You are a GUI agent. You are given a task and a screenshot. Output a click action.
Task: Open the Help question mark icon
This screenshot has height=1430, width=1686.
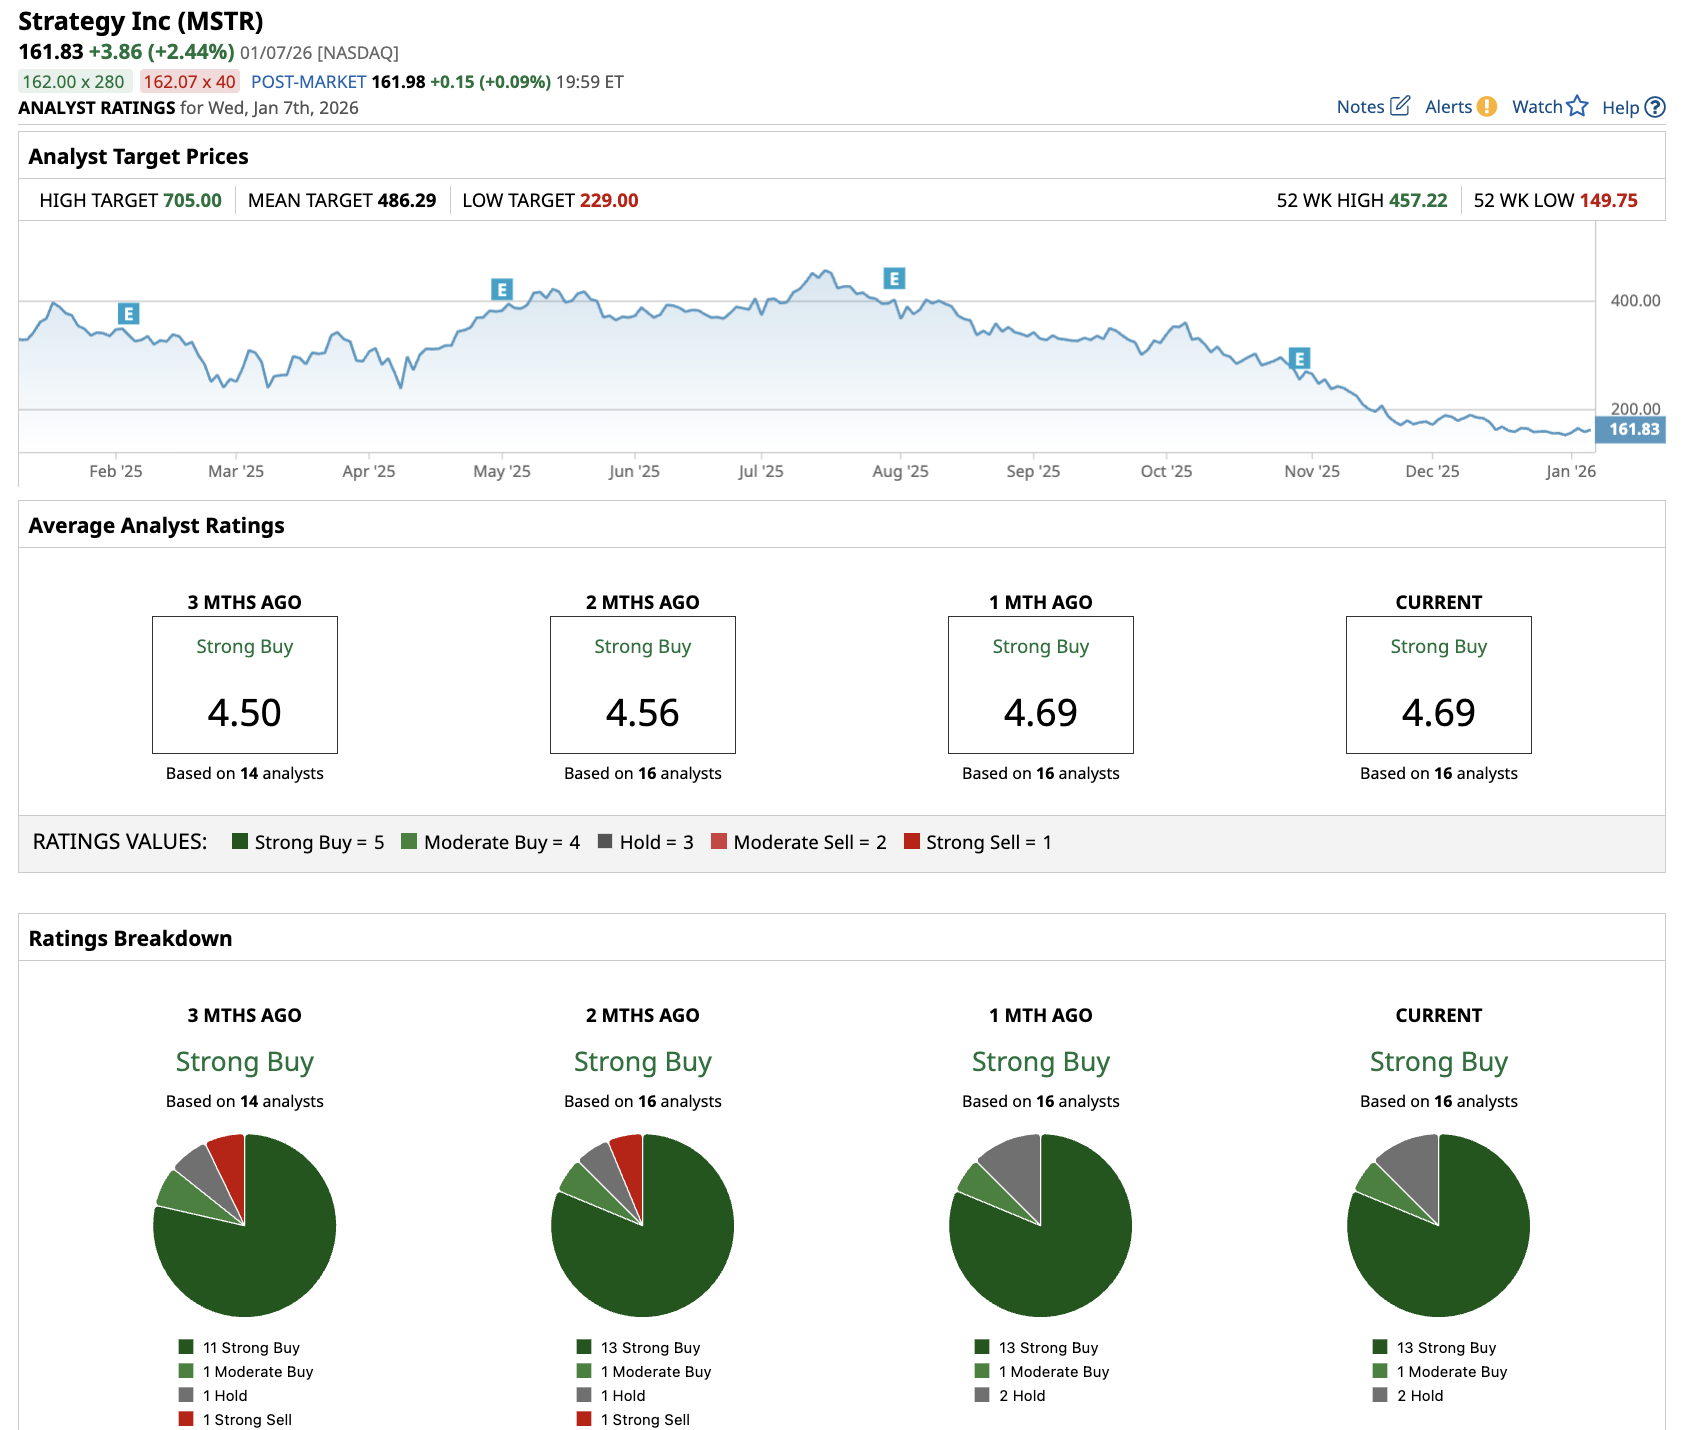(1655, 107)
